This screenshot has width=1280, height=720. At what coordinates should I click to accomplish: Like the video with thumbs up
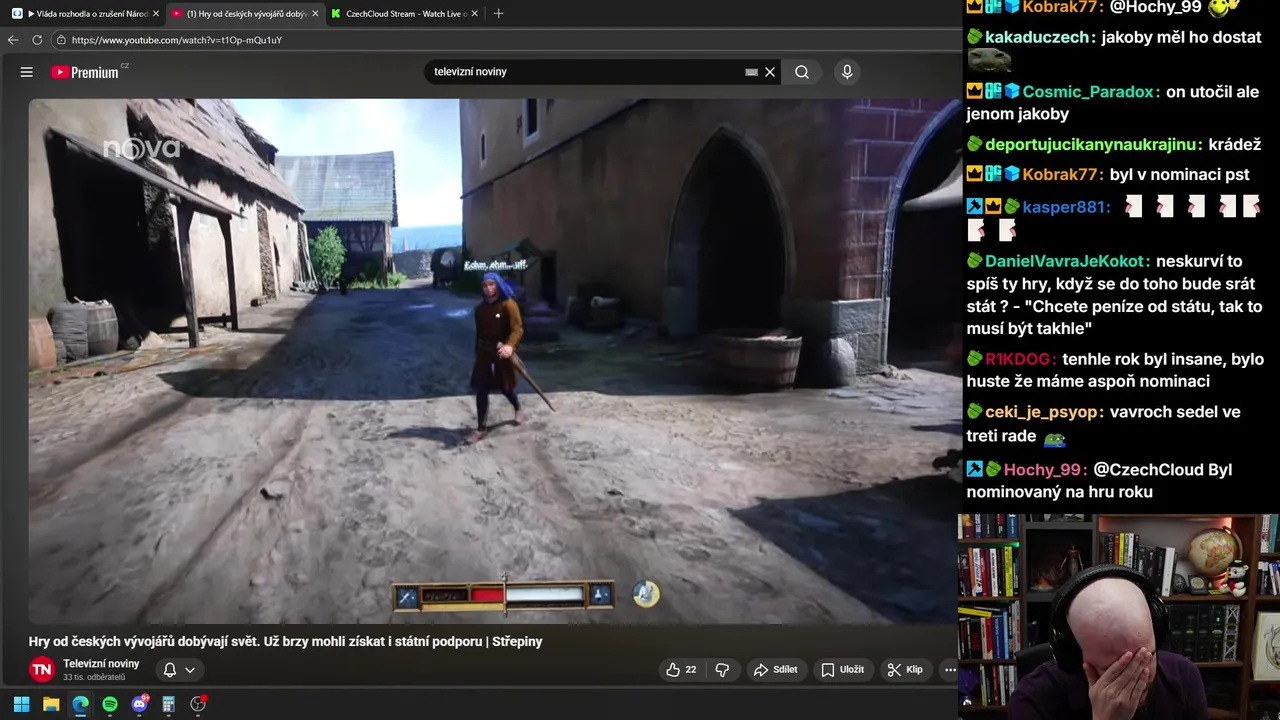tap(681, 669)
